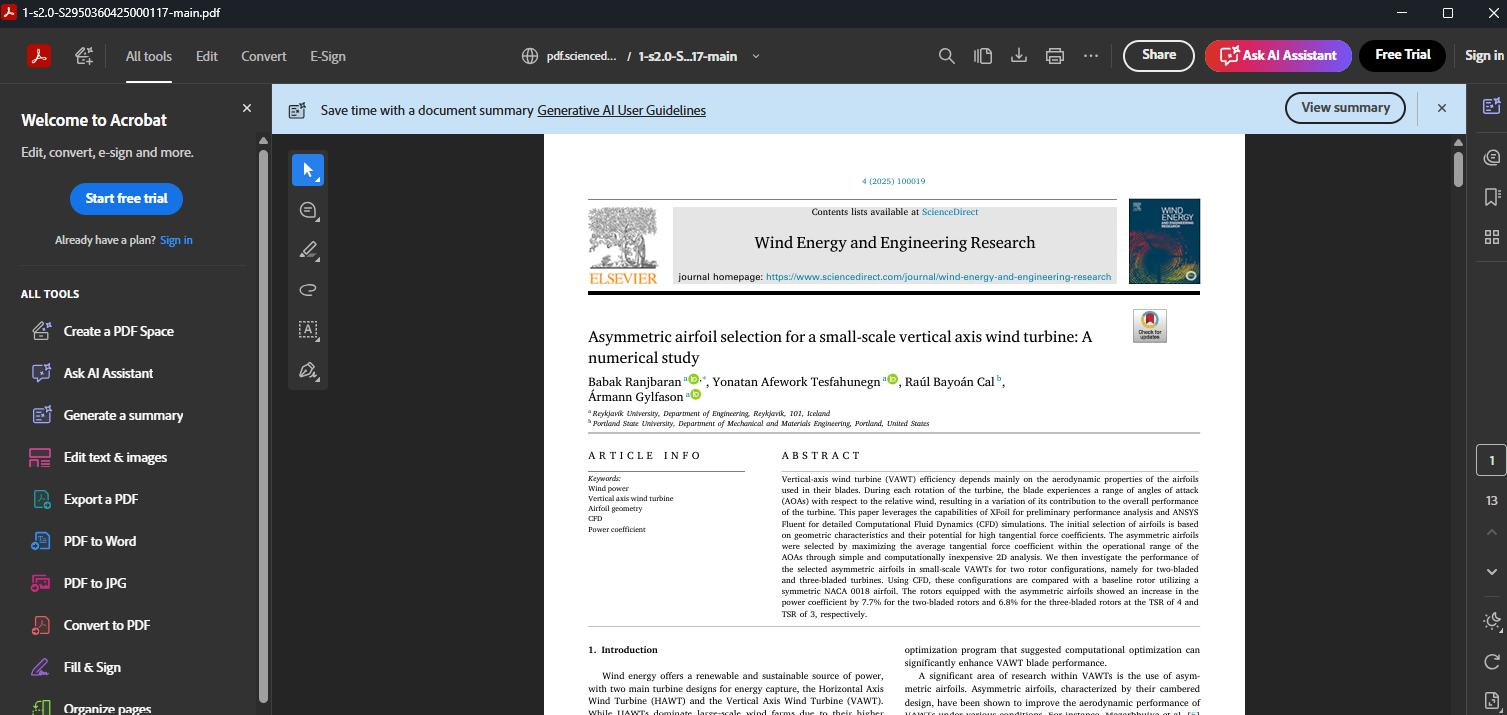The width and height of the screenshot is (1507, 715).
Task: Click the red Ask AI Assistant button
Action: coord(1278,55)
